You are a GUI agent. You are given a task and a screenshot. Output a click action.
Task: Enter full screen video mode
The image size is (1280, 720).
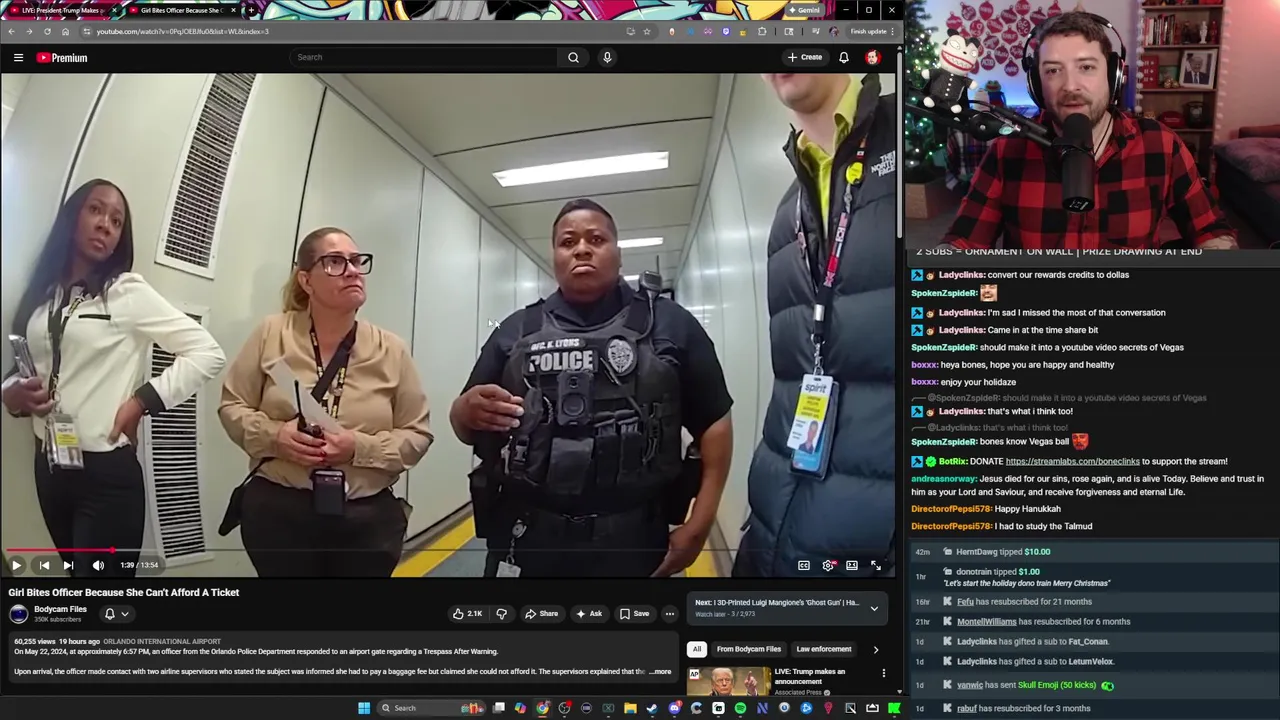pyautogui.click(x=876, y=565)
